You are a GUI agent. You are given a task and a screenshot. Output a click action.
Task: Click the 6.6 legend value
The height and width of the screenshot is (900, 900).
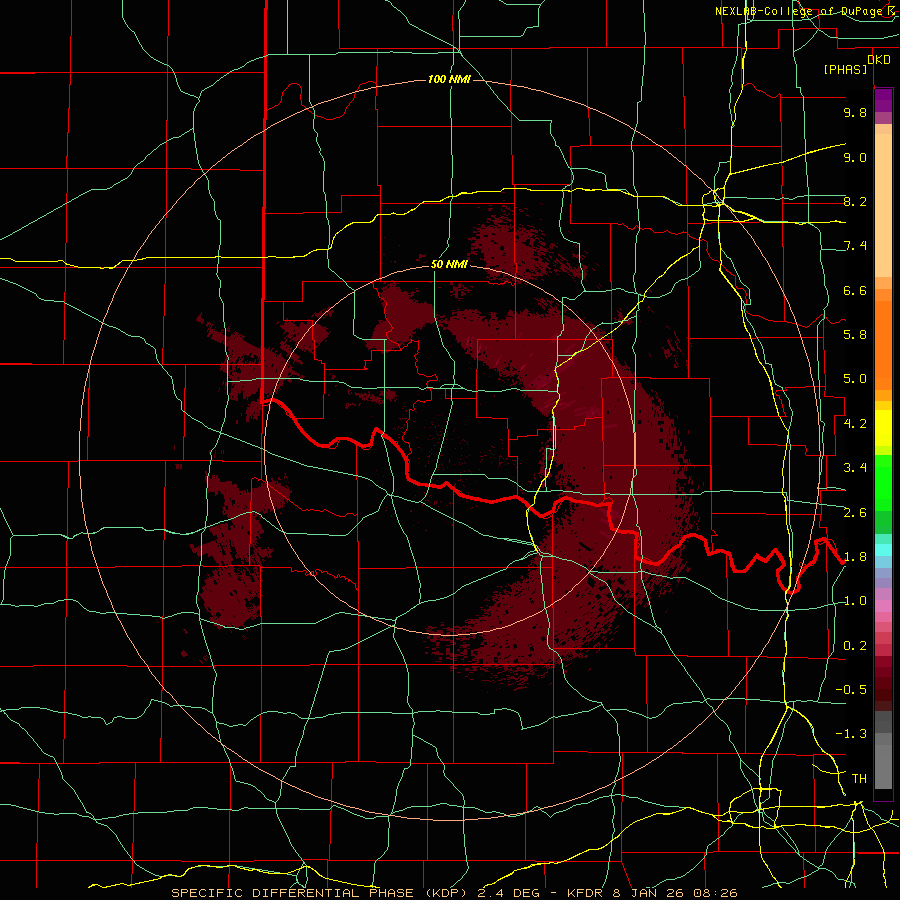tap(855, 290)
